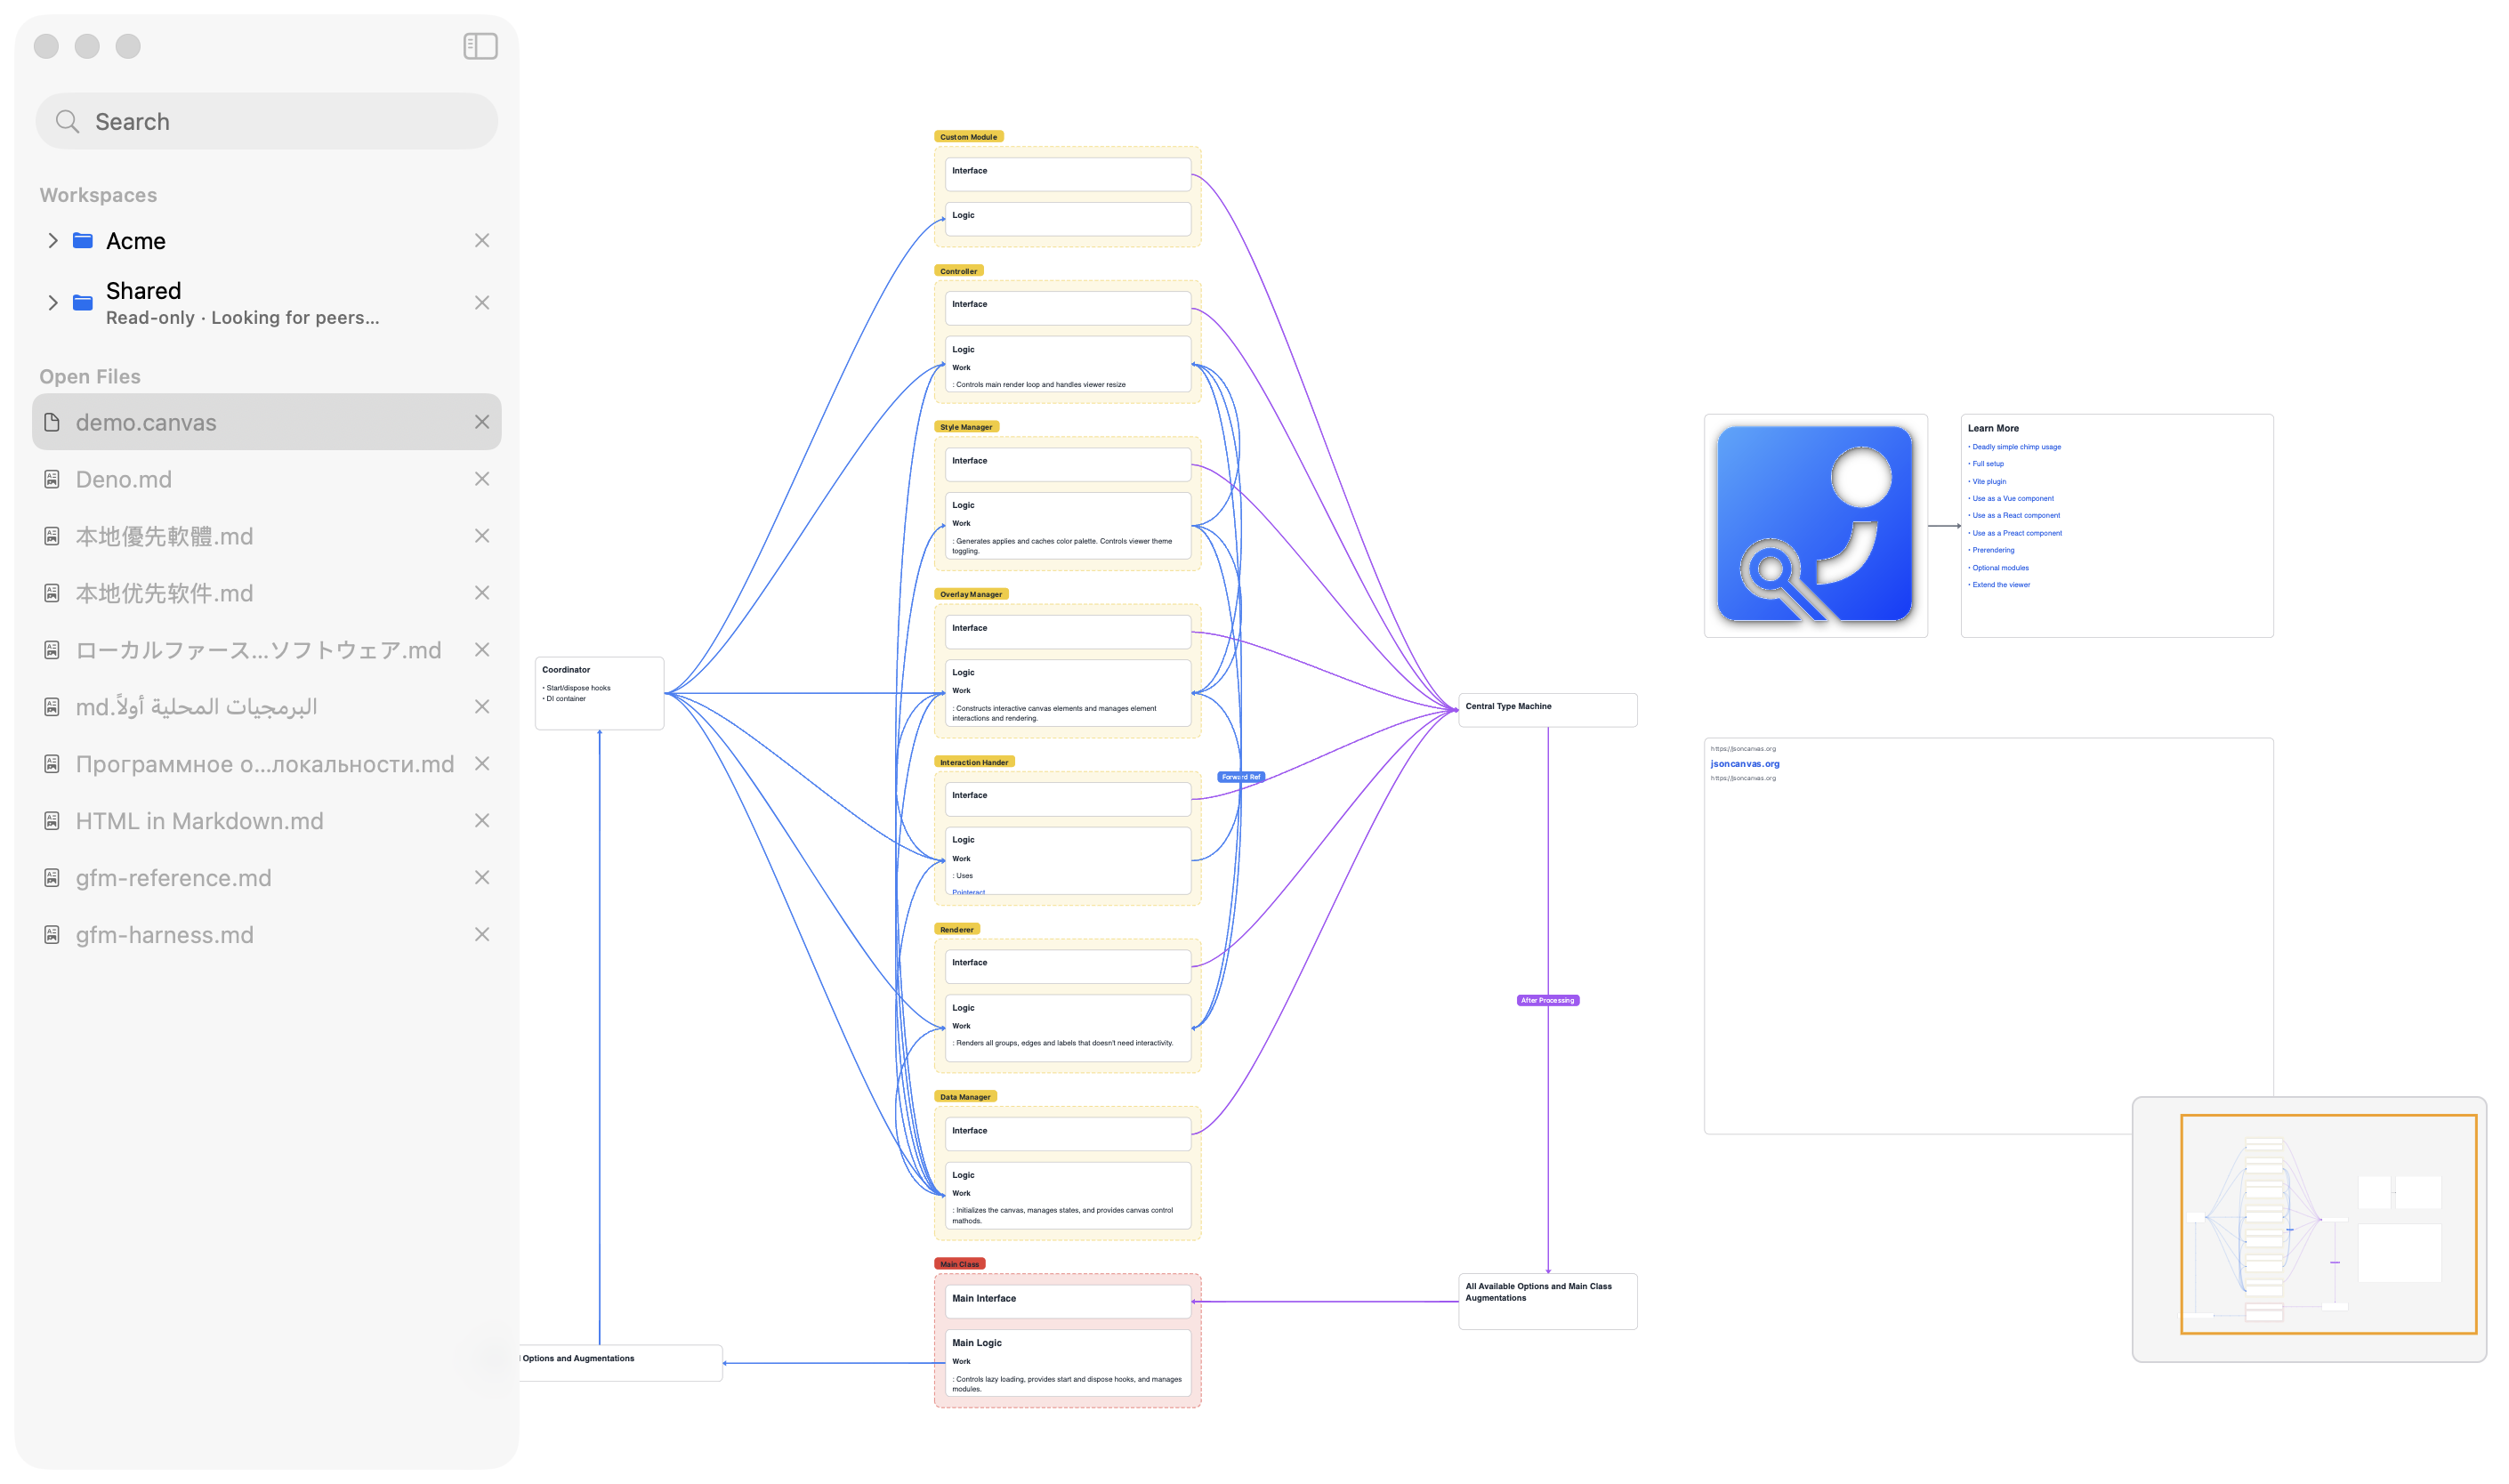Select demo.canvas in Open Files
The height and width of the screenshot is (1484, 2509).
(267, 422)
